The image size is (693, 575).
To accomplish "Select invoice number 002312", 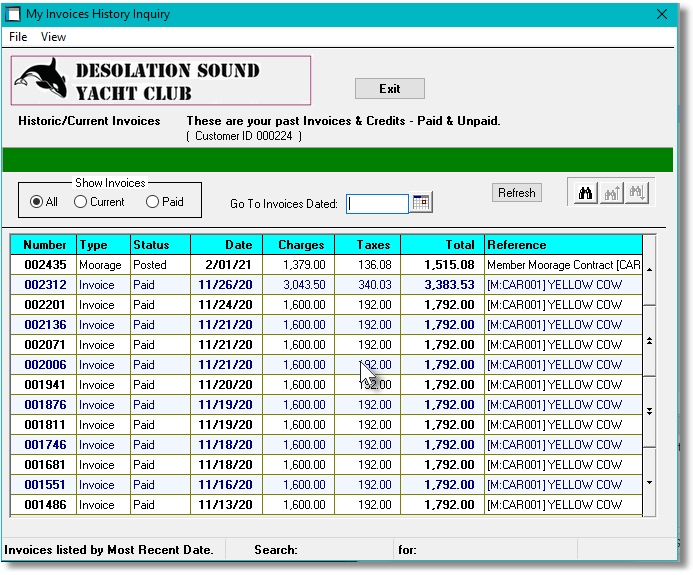I will [45, 285].
